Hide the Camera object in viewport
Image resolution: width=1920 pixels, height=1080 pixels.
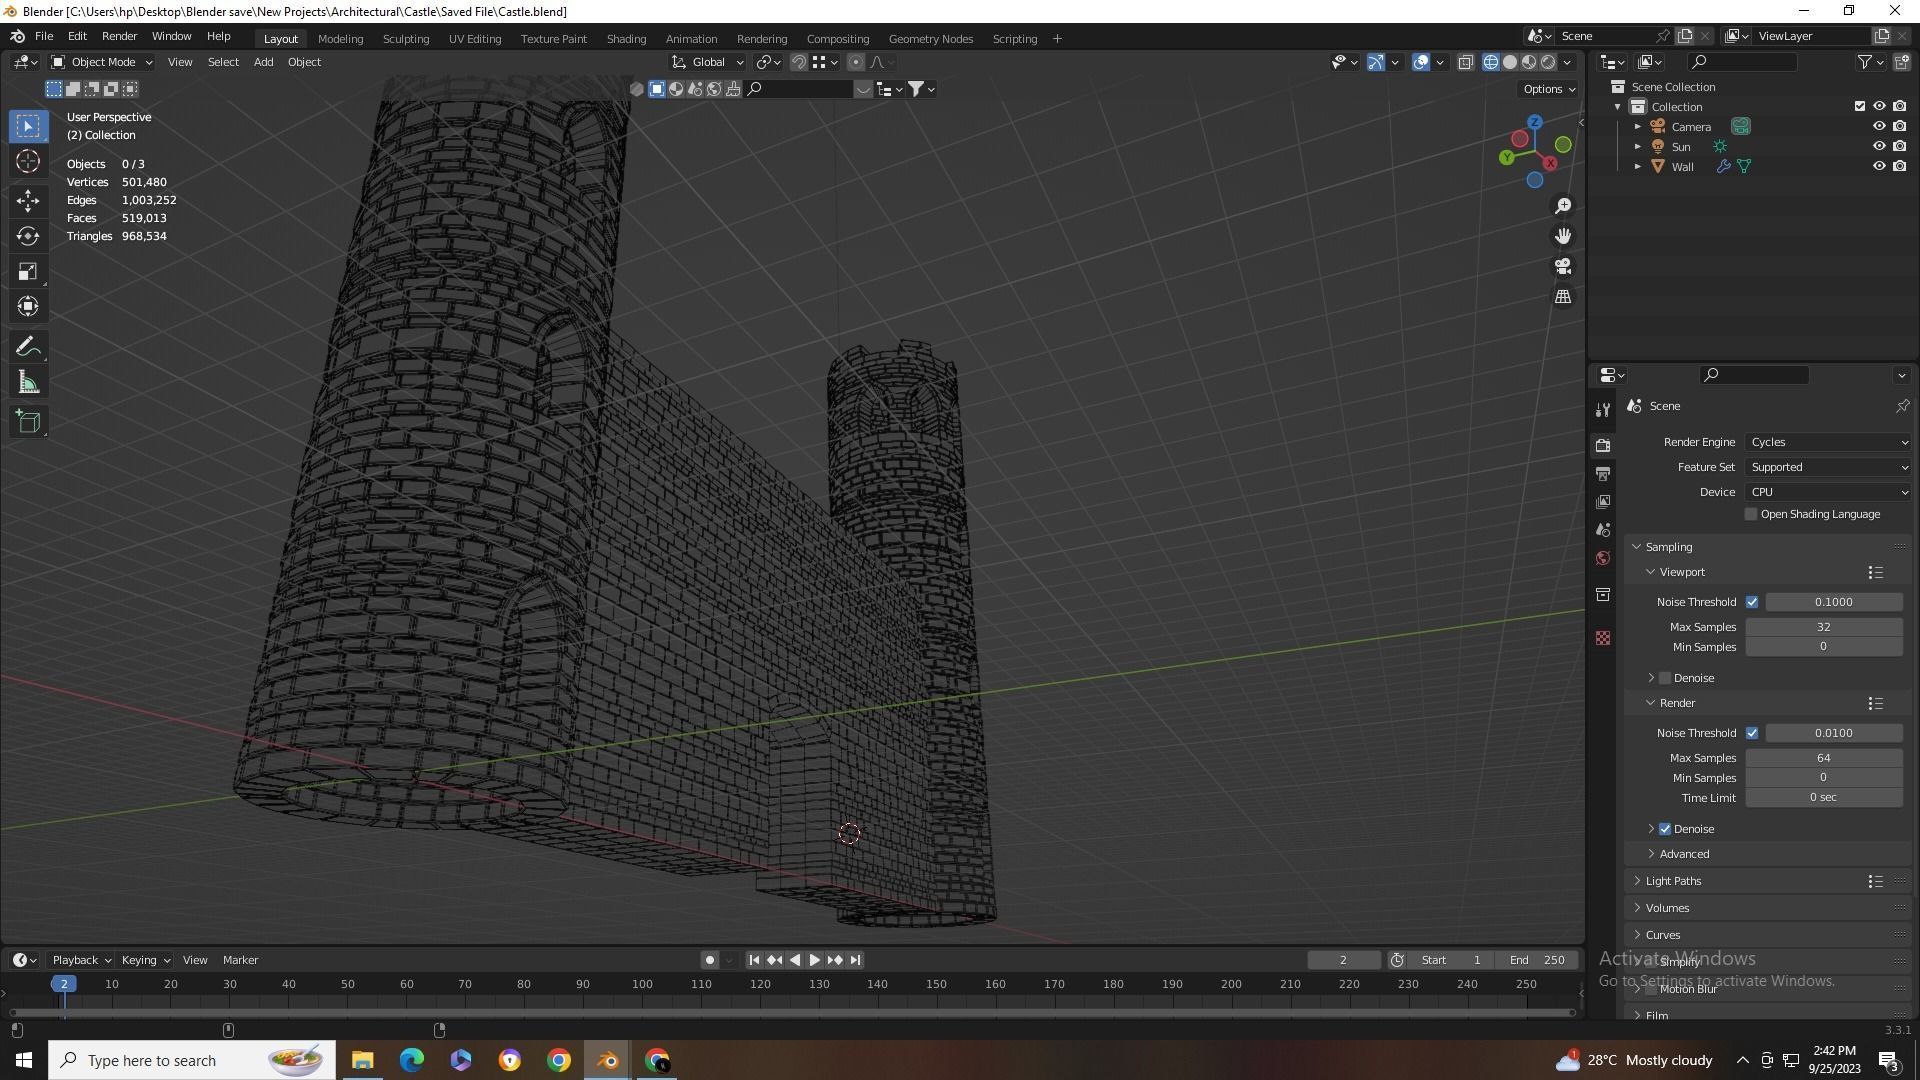pos(1879,127)
